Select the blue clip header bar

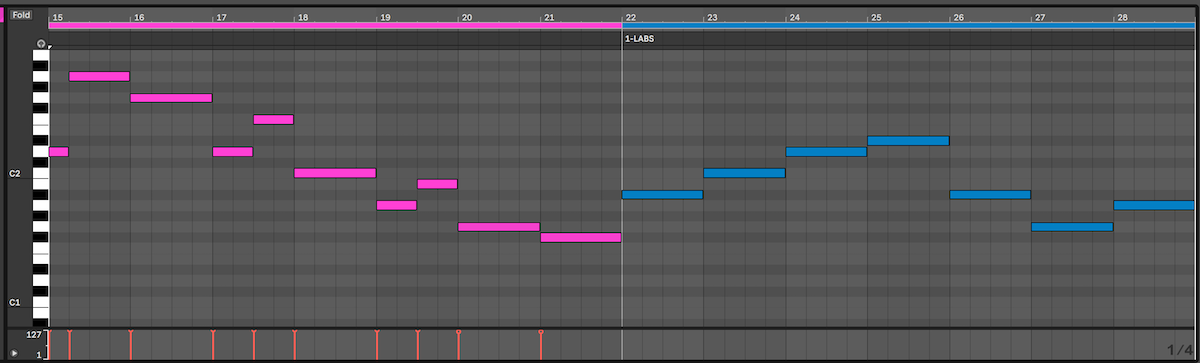[910, 26]
